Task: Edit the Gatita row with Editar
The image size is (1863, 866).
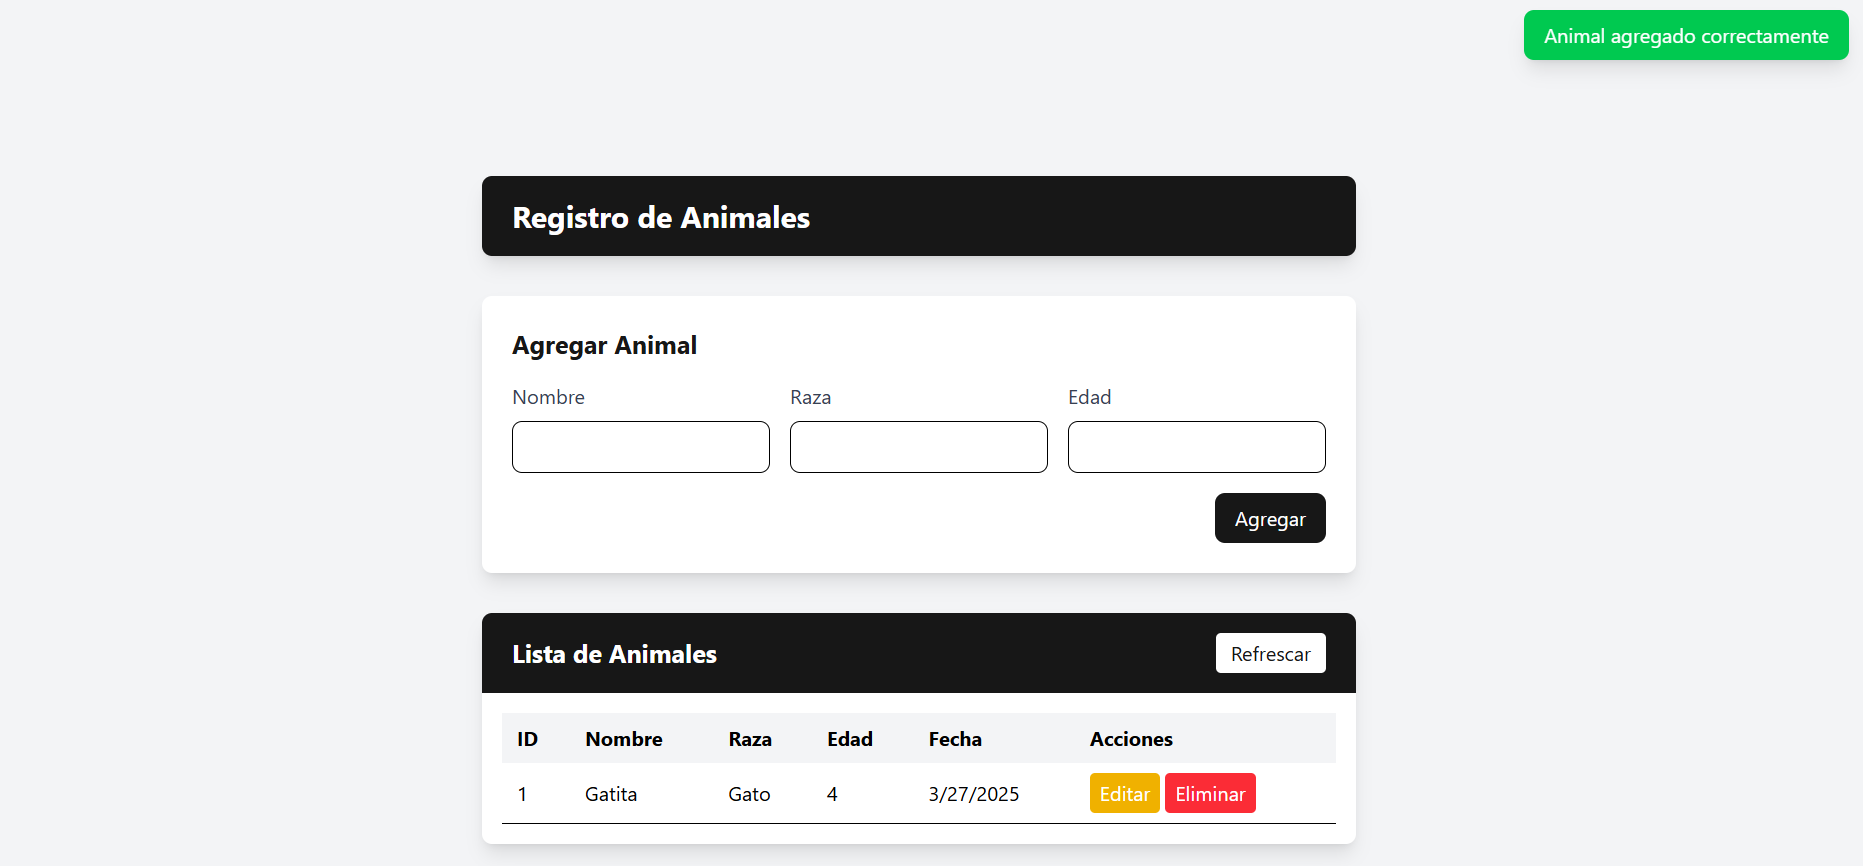Action: 1124,793
